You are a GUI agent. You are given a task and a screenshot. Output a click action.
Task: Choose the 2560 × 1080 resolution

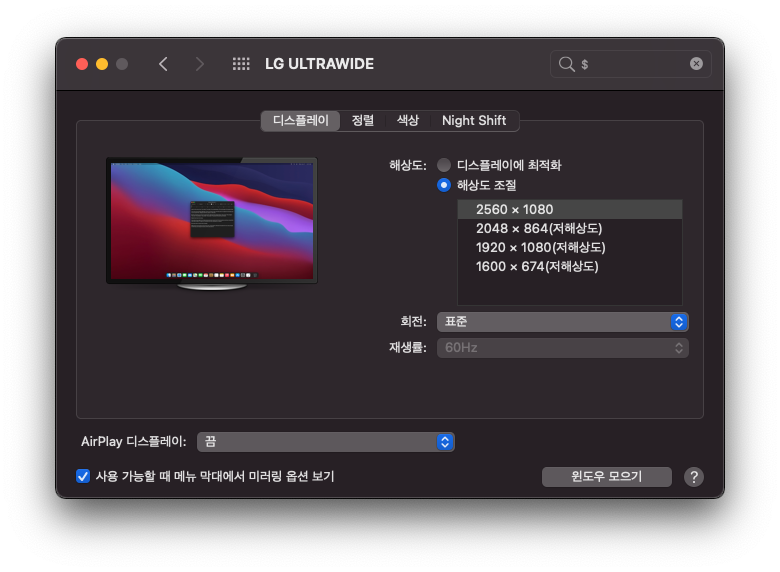click(x=570, y=209)
